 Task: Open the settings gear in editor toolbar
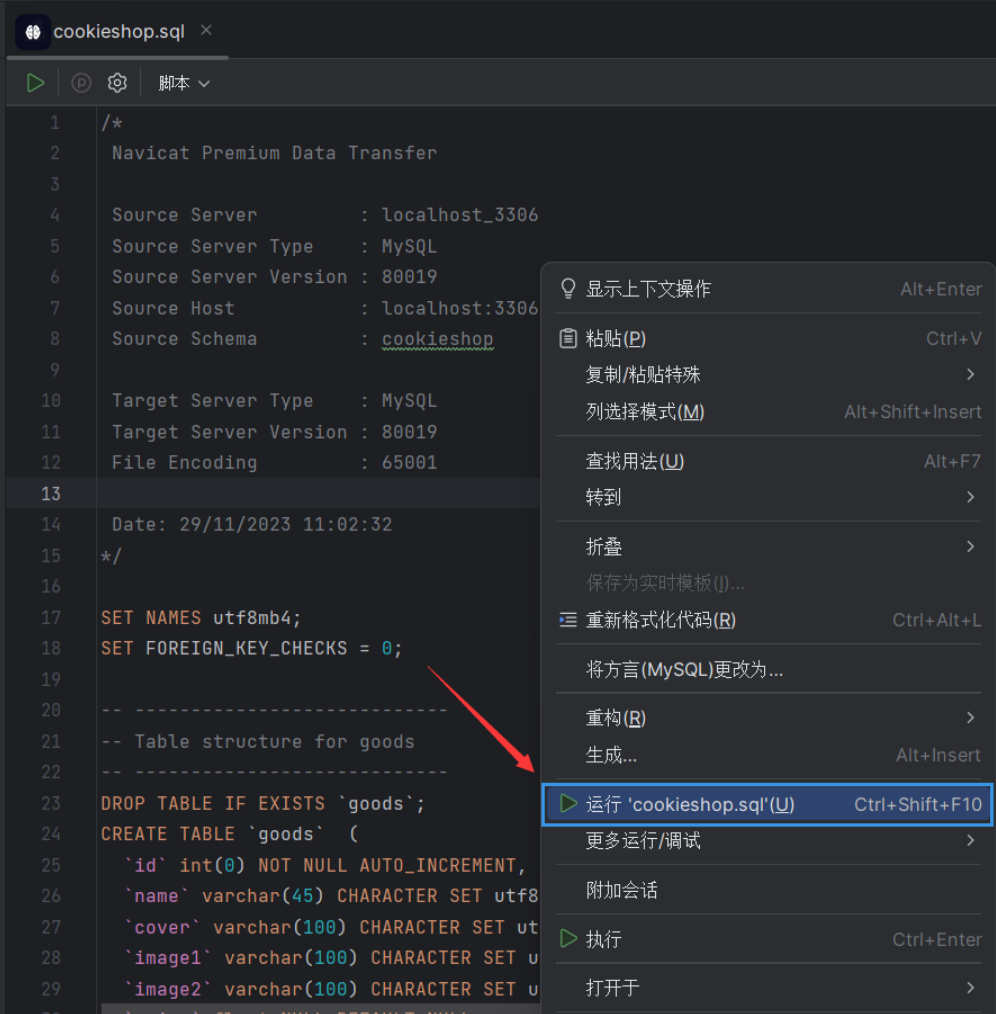(x=117, y=83)
